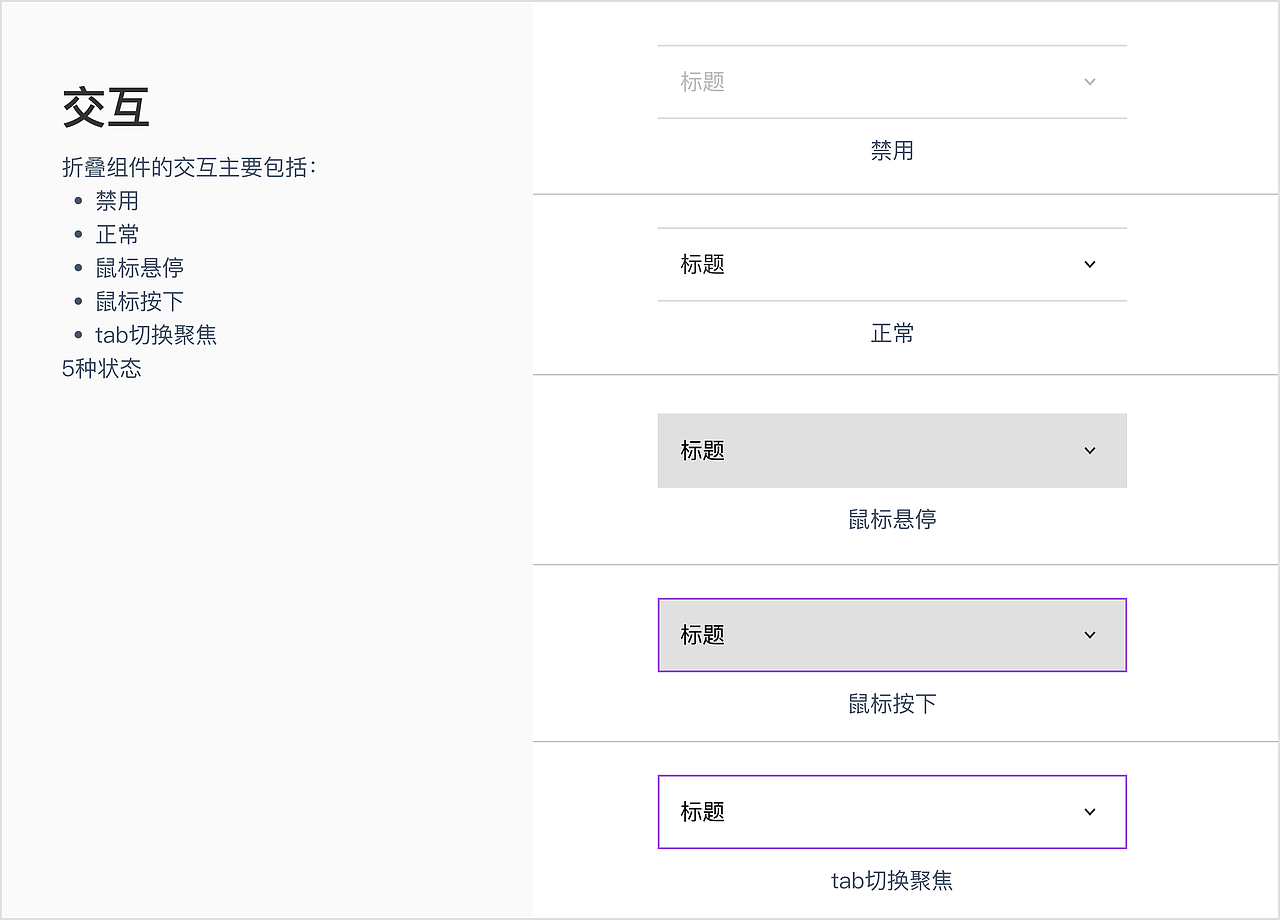Toggle the normal-state 标题 accordion
Screen dimensions: 1280x920
point(892,264)
